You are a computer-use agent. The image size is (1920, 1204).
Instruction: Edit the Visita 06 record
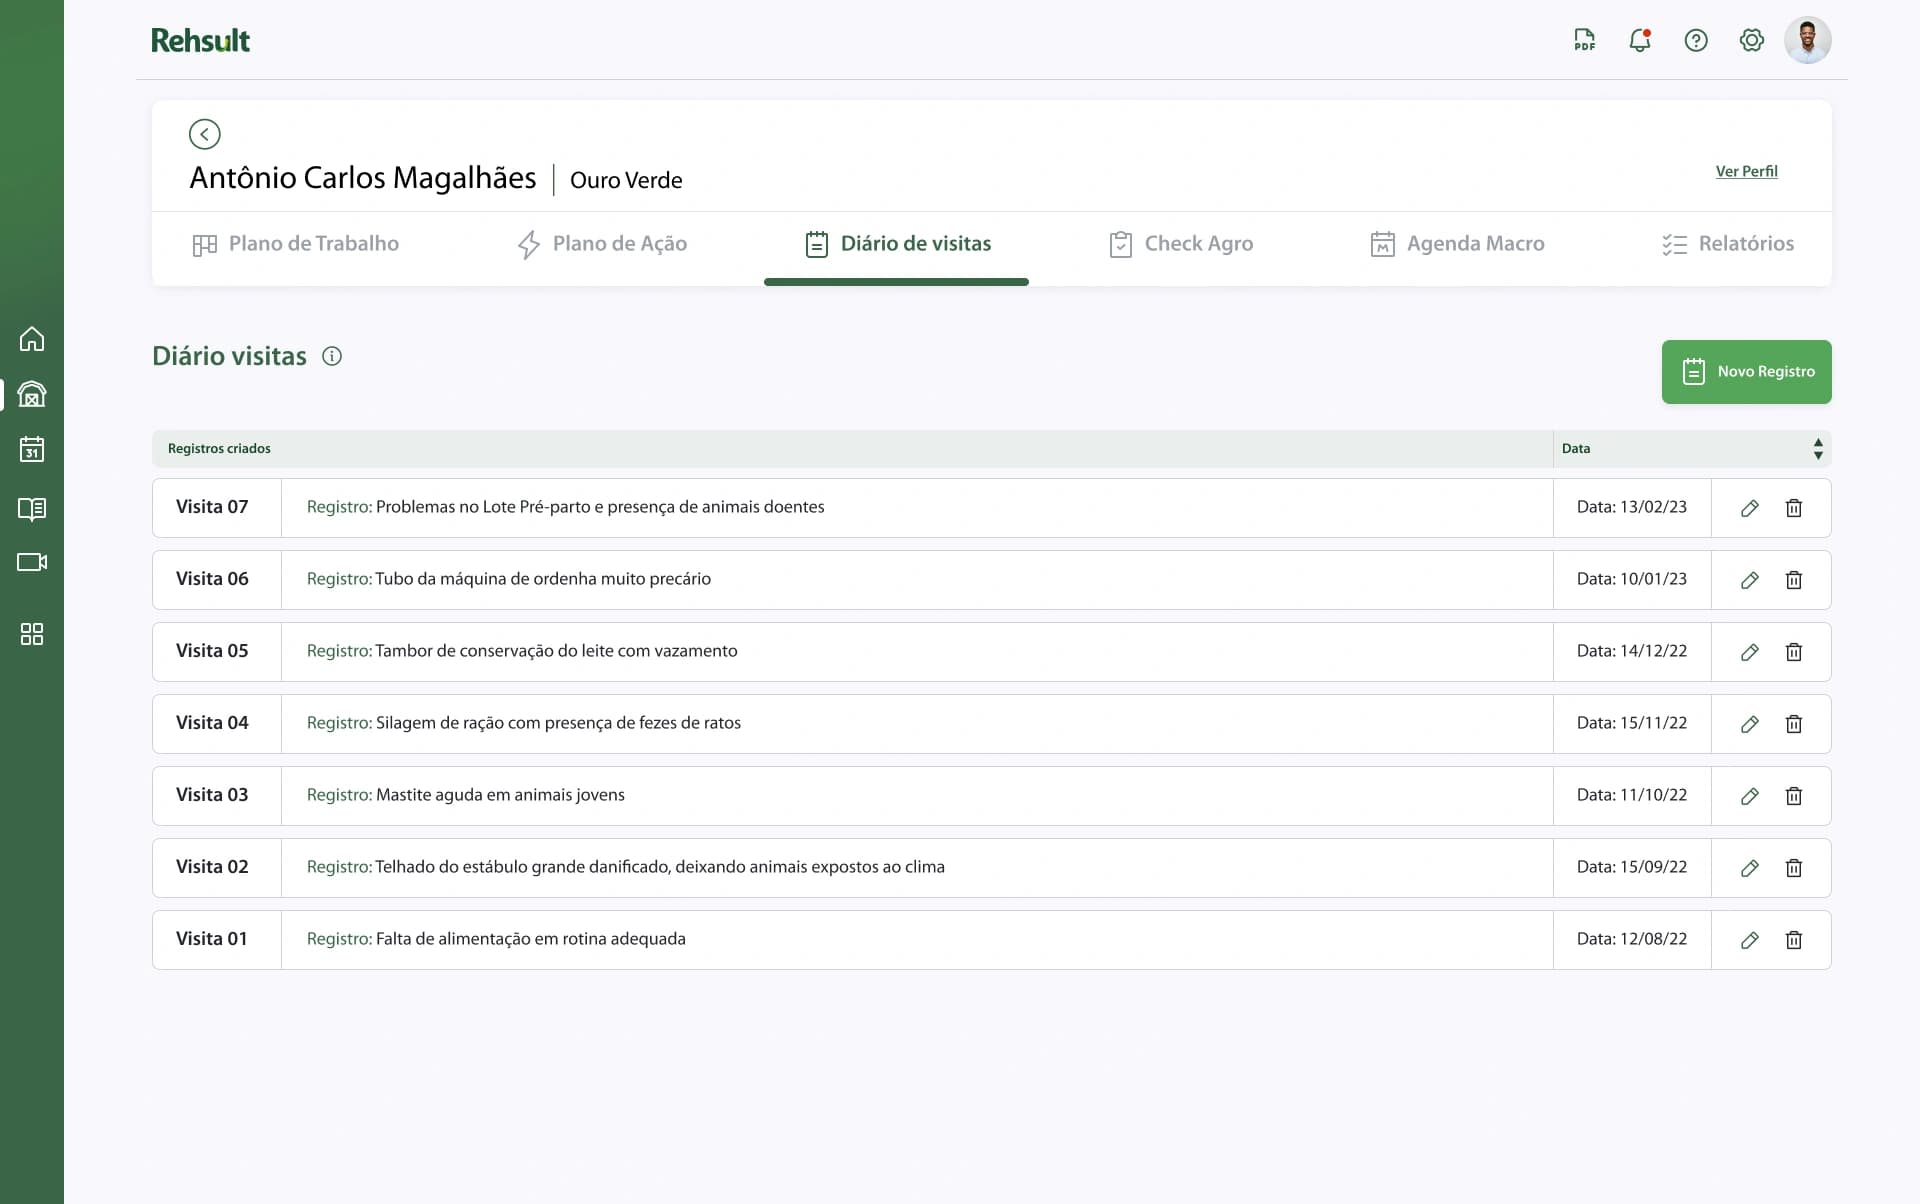coord(1750,580)
